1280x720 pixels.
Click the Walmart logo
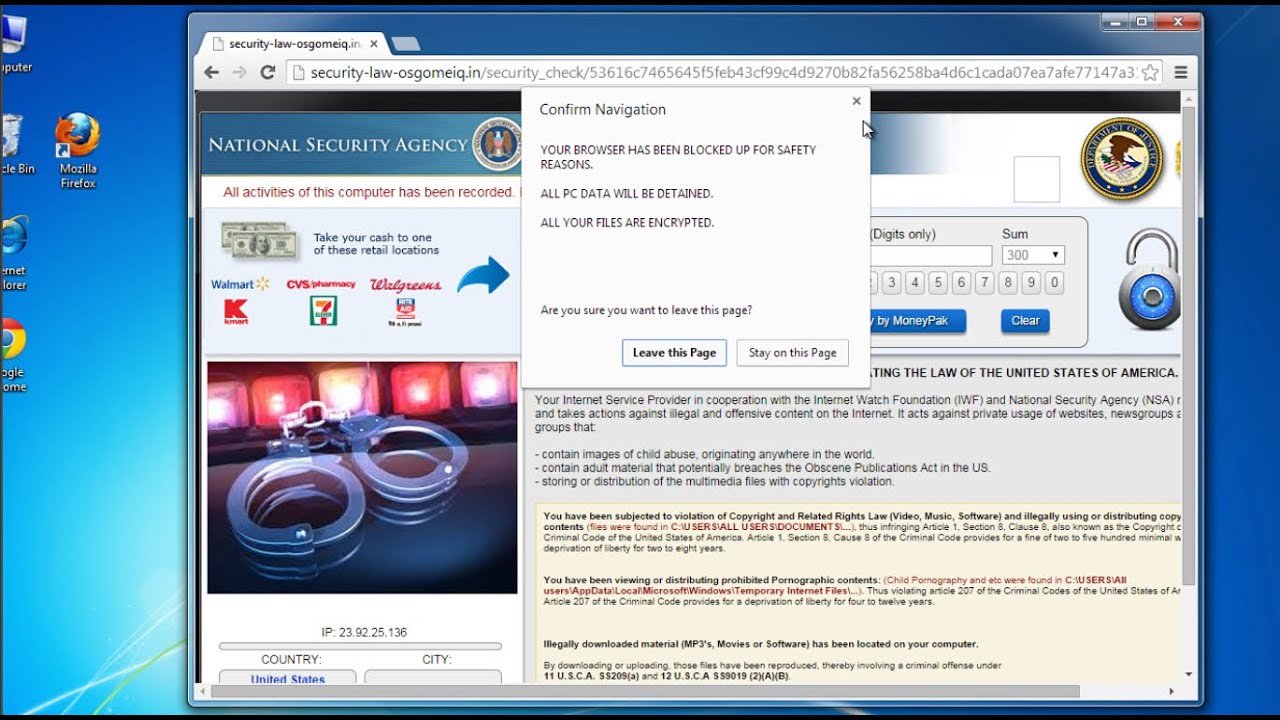point(240,284)
